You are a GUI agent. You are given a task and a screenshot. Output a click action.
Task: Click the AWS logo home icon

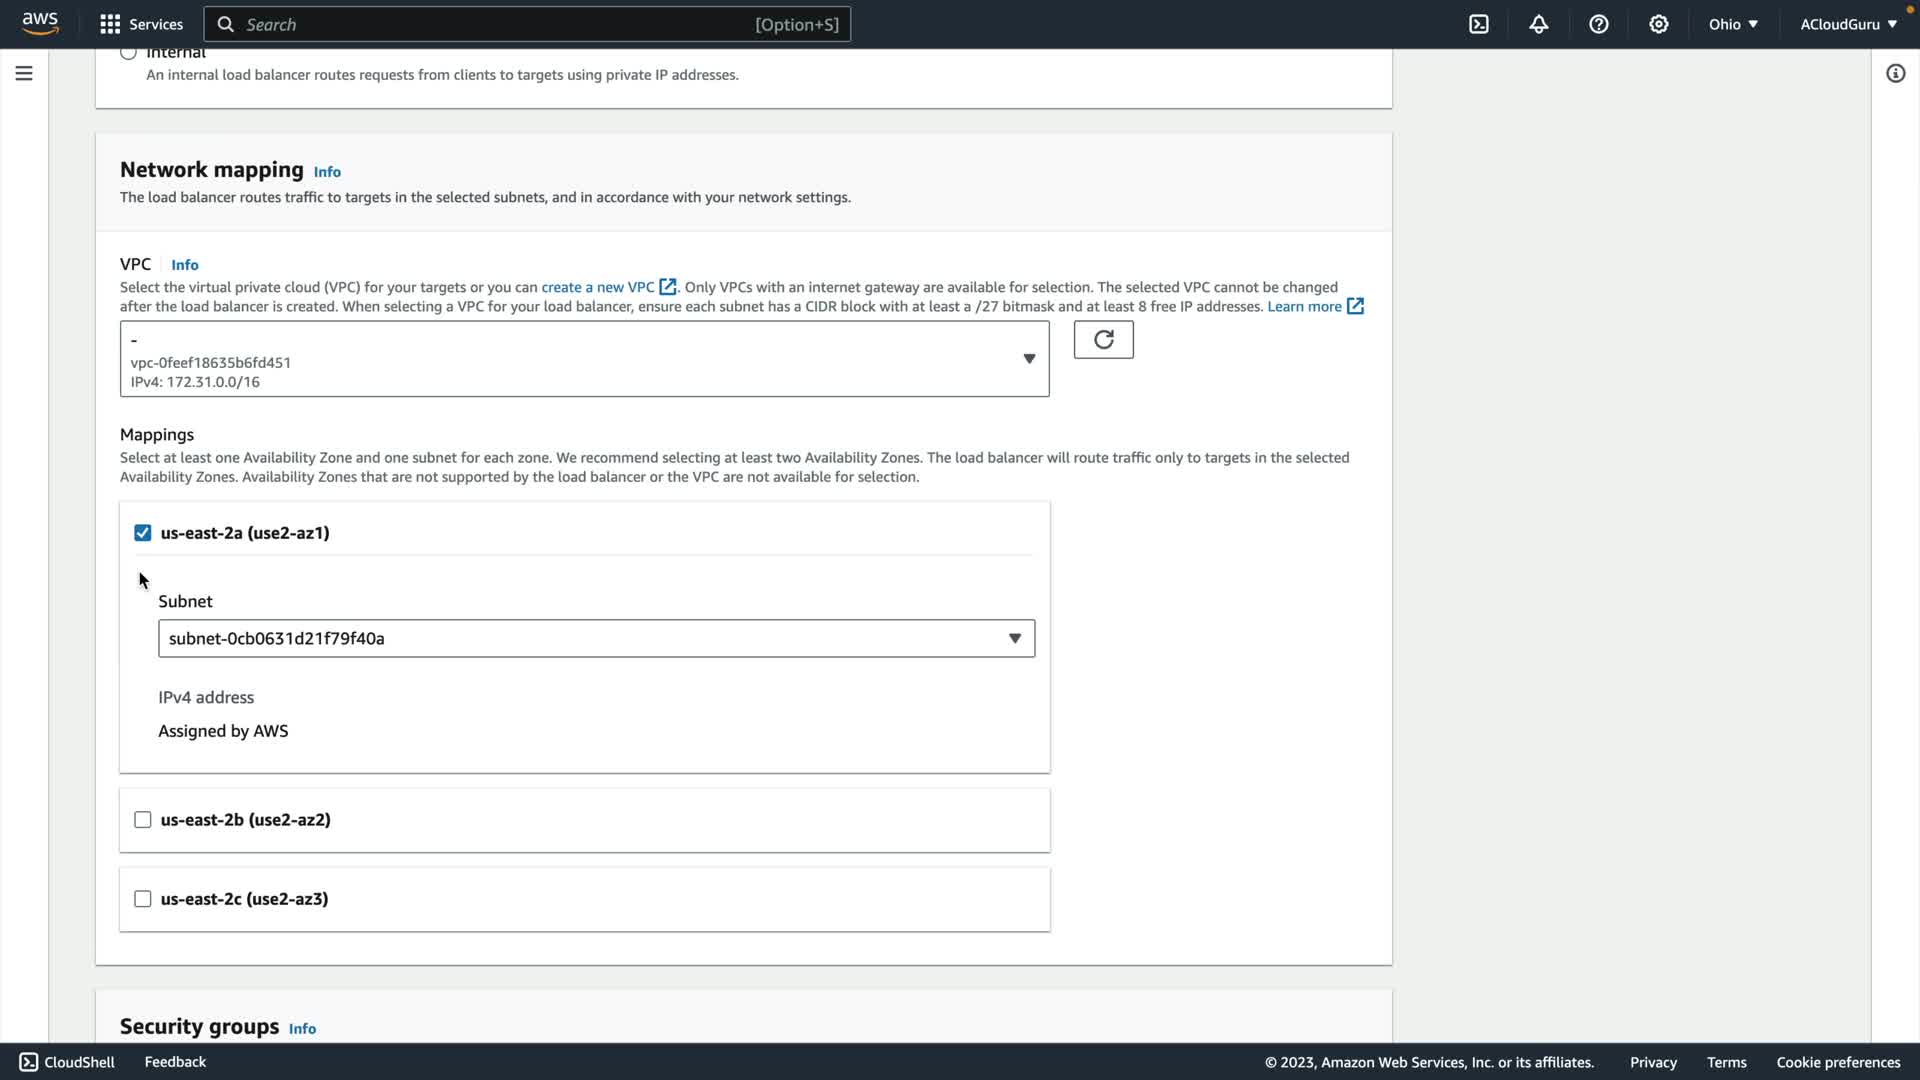40,24
